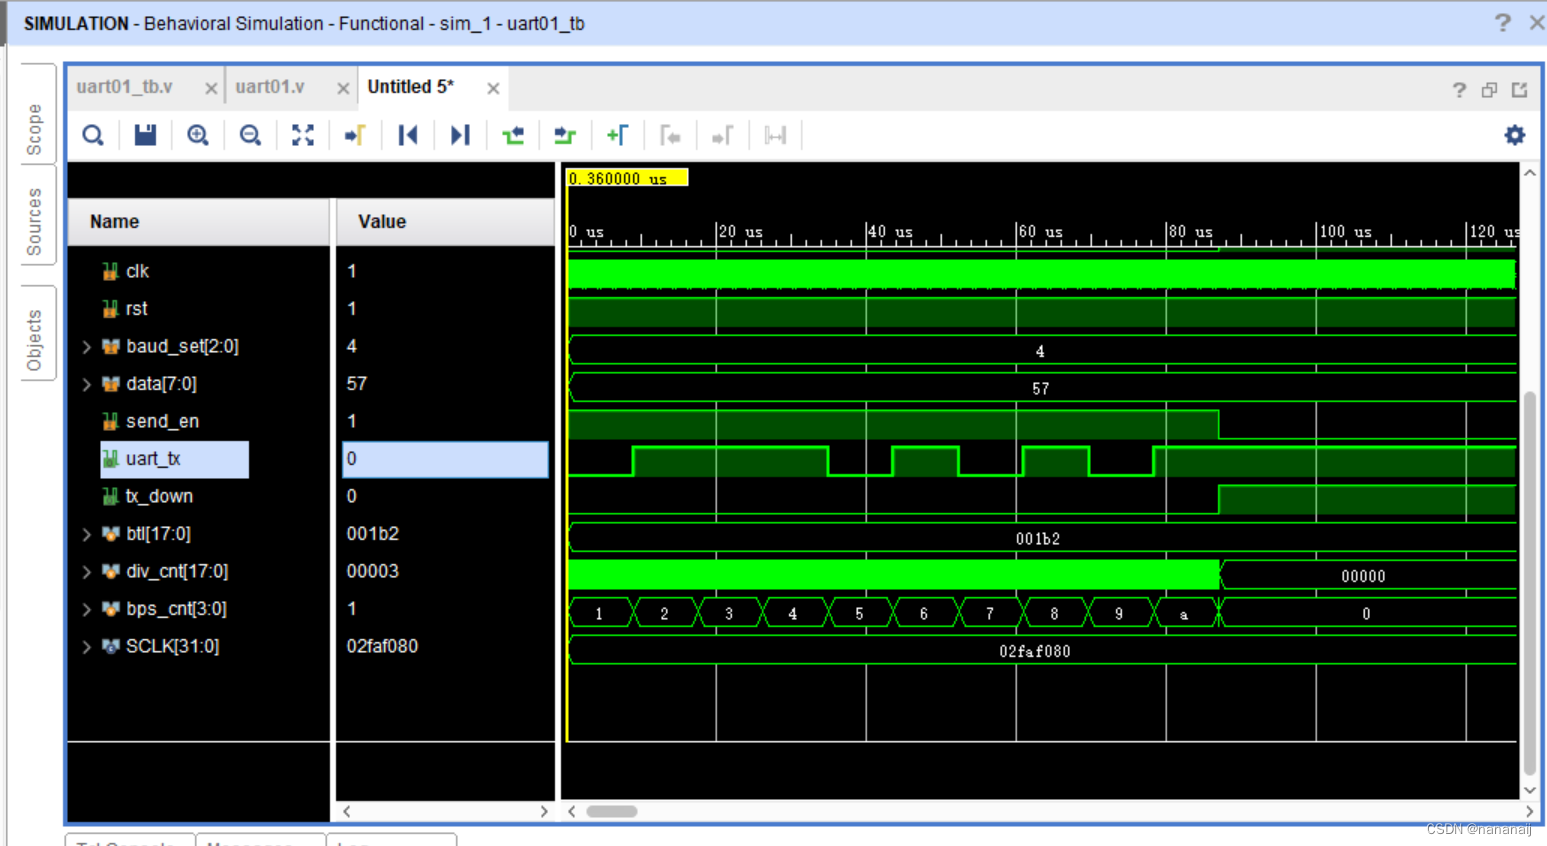Screen dimensions: 1547x846
Task: Zoom in on the waveform
Action: click(198, 135)
